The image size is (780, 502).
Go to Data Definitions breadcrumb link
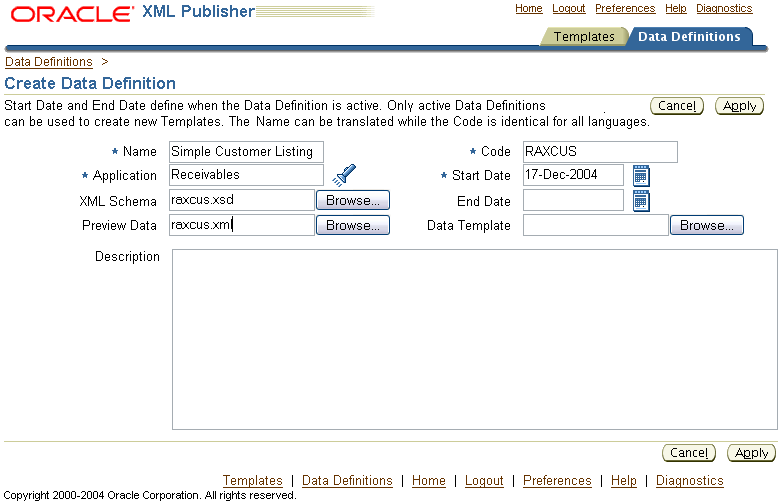49,62
